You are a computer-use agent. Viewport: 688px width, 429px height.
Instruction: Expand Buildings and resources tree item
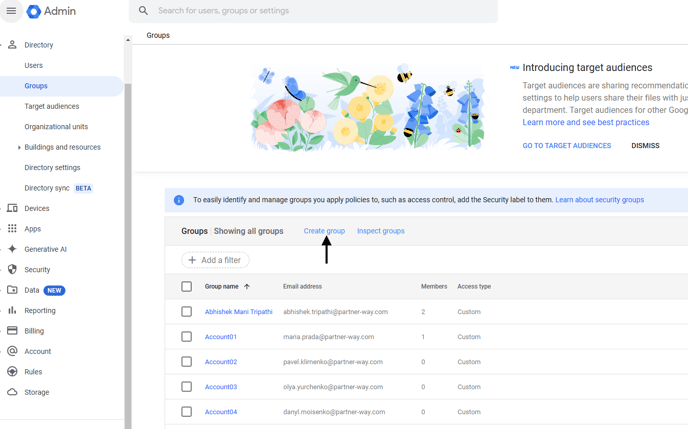tap(19, 147)
